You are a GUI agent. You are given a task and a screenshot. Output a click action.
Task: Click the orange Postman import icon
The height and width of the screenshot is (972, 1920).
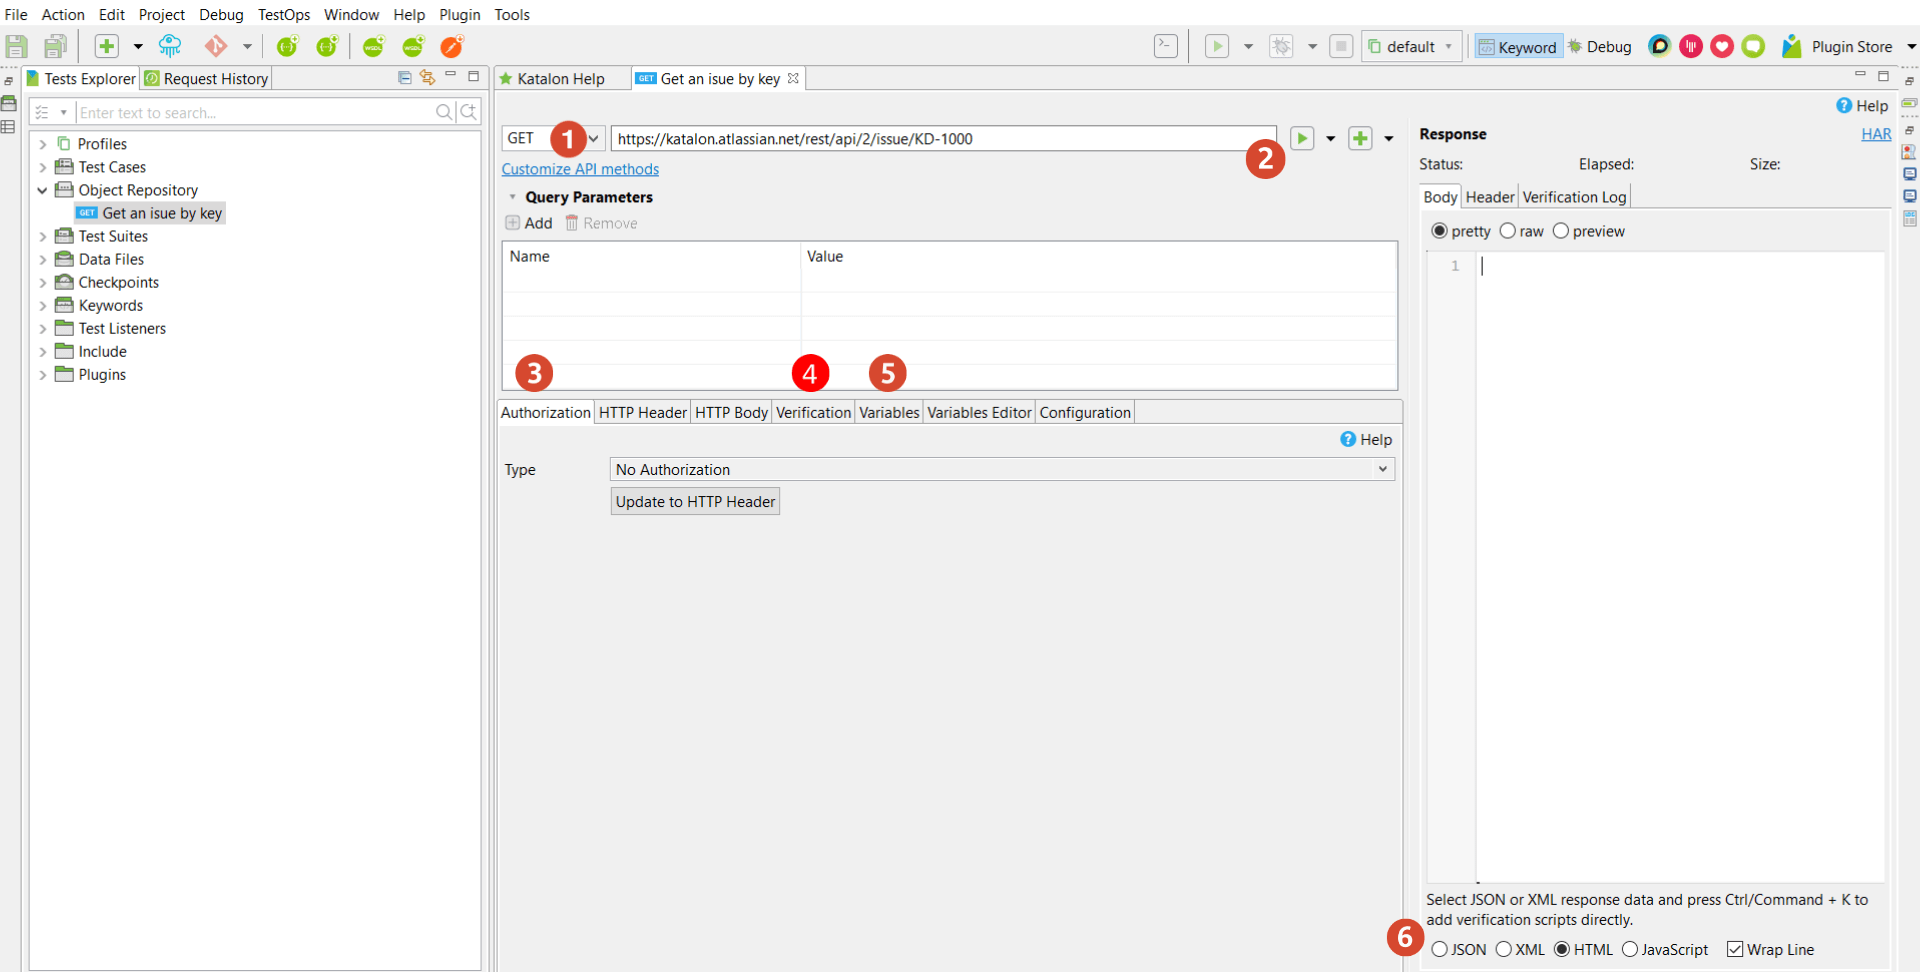click(x=452, y=46)
